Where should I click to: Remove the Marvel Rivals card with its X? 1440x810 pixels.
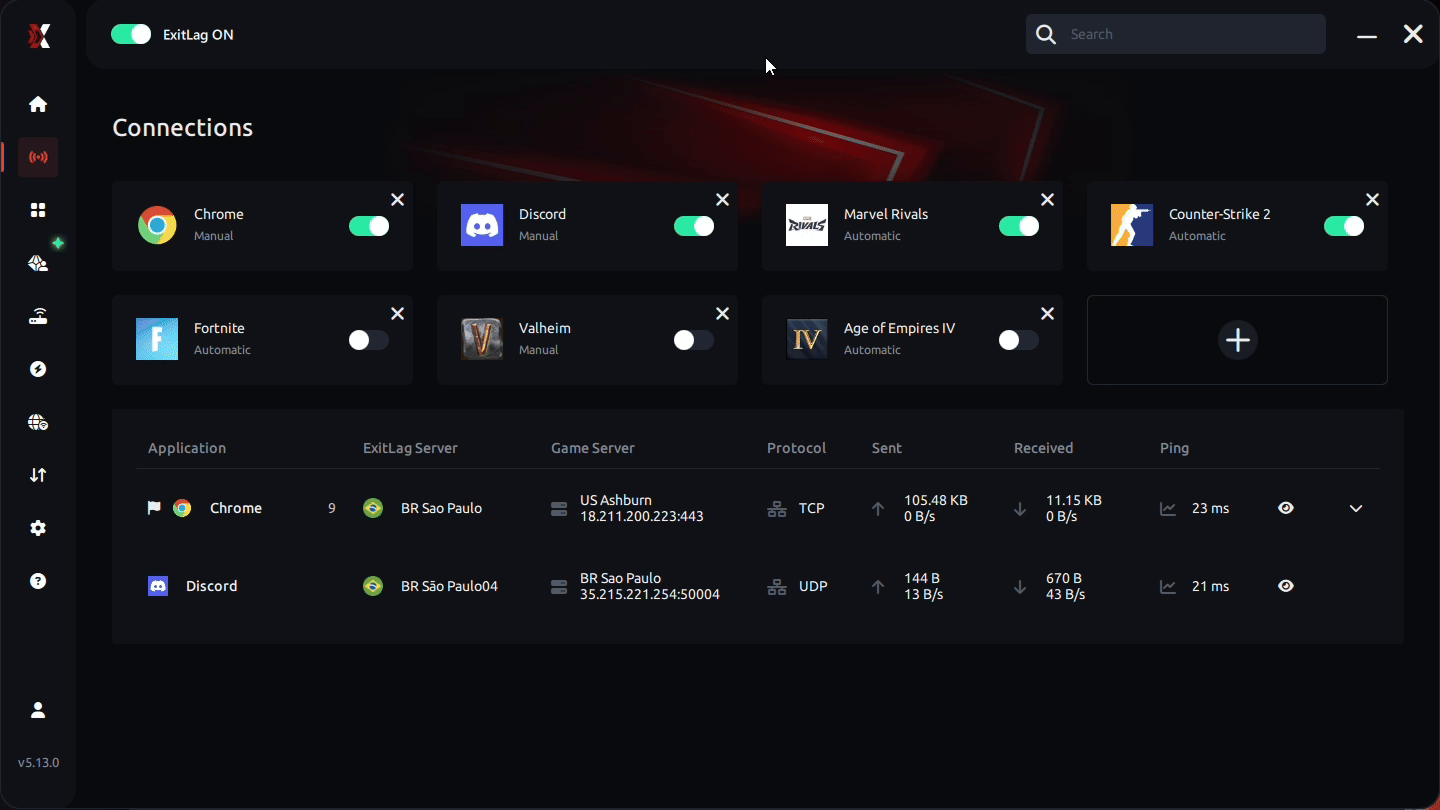coord(1047,200)
